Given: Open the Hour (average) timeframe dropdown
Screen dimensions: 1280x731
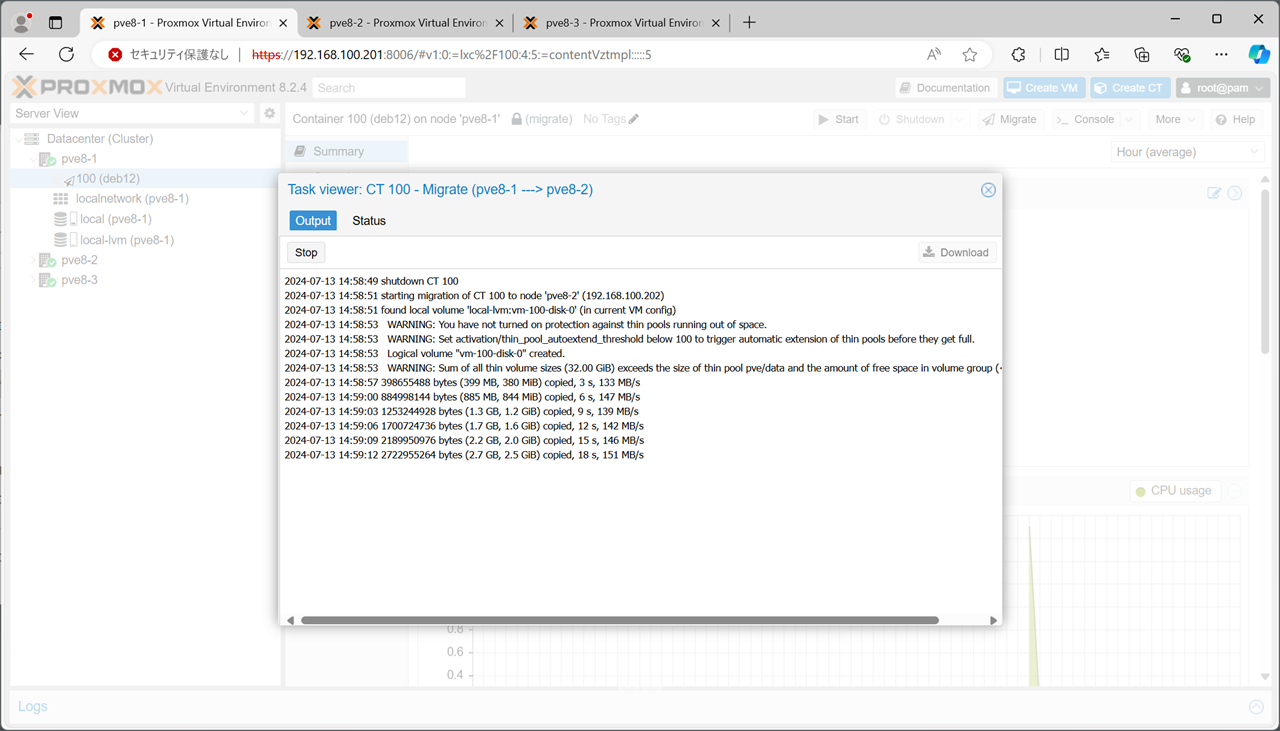Looking at the screenshot, I should point(1188,152).
